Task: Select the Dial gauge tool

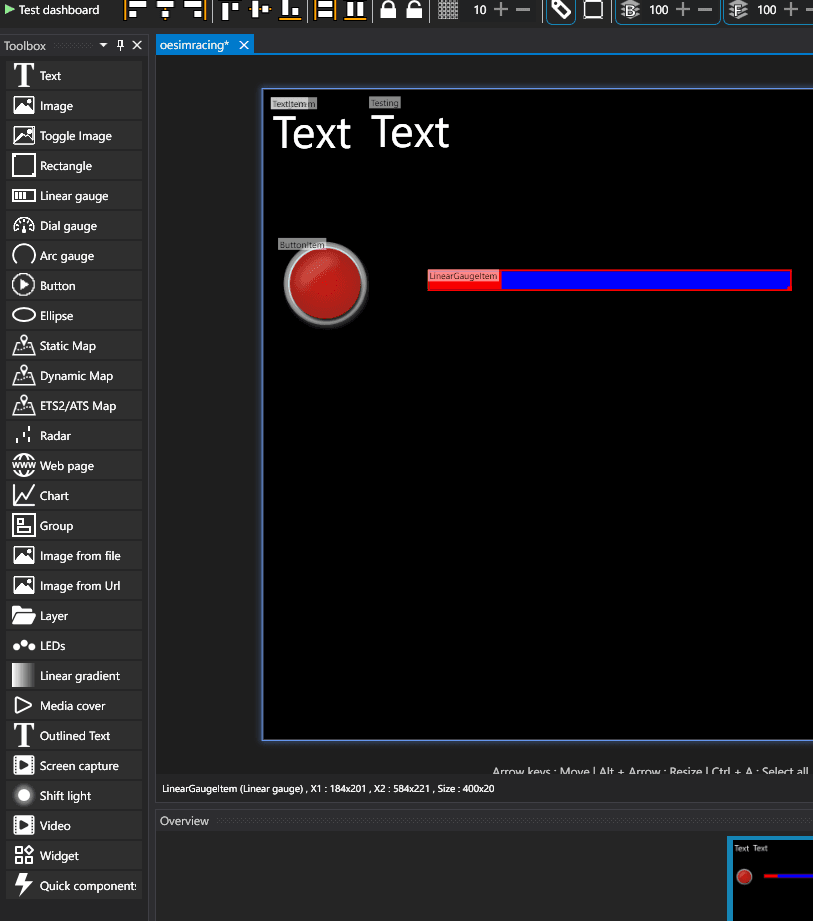Action: point(74,226)
